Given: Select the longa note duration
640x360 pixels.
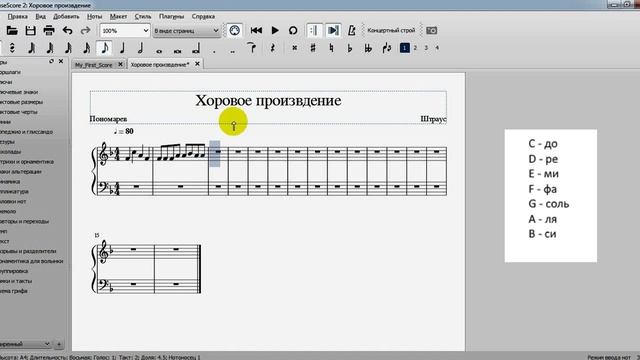Looking at the screenshot, I should (196, 49).
